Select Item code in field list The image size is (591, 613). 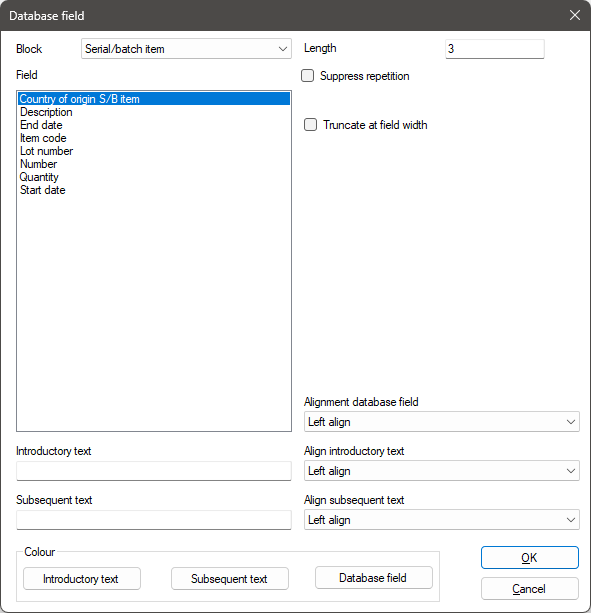pos(43,138)
